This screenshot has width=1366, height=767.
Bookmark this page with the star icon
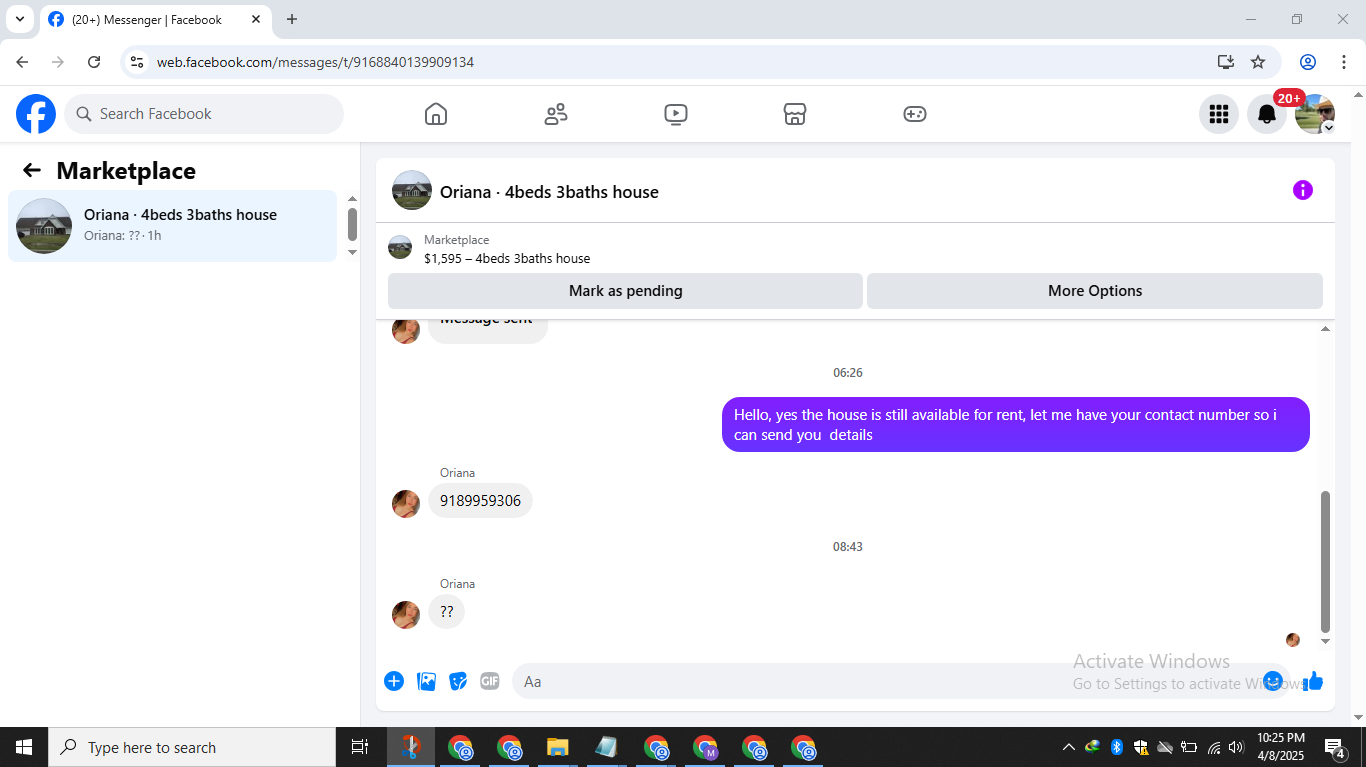[x=1258, y=62]
